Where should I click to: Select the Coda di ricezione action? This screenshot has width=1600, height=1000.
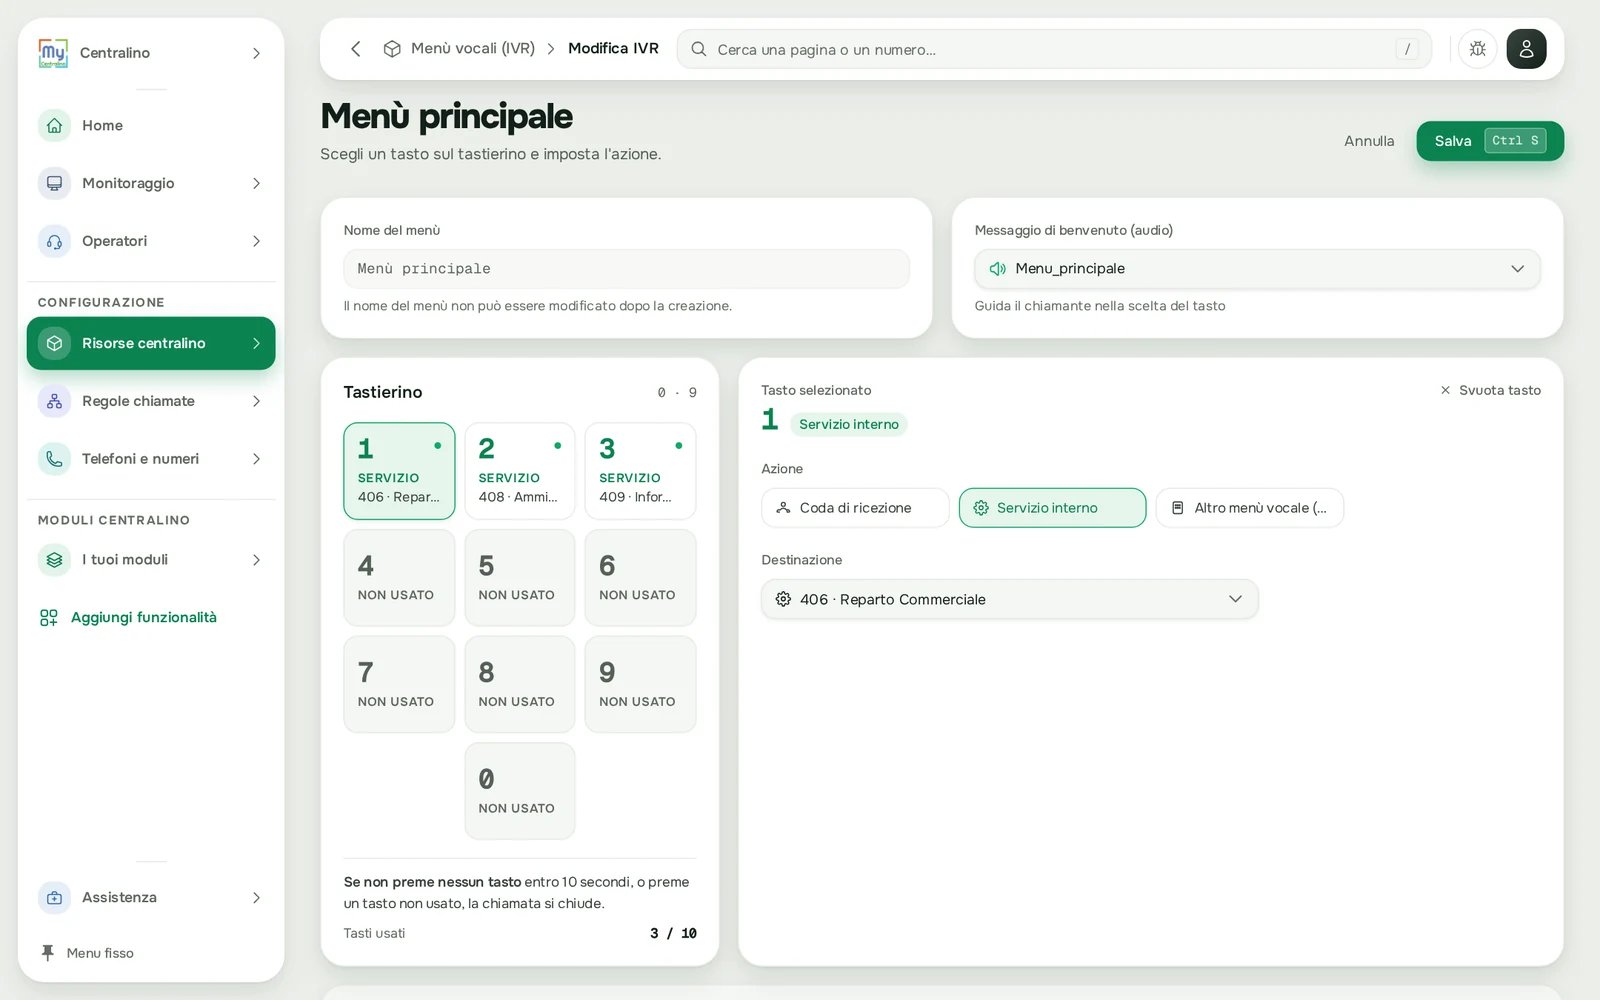pos(855,508)
